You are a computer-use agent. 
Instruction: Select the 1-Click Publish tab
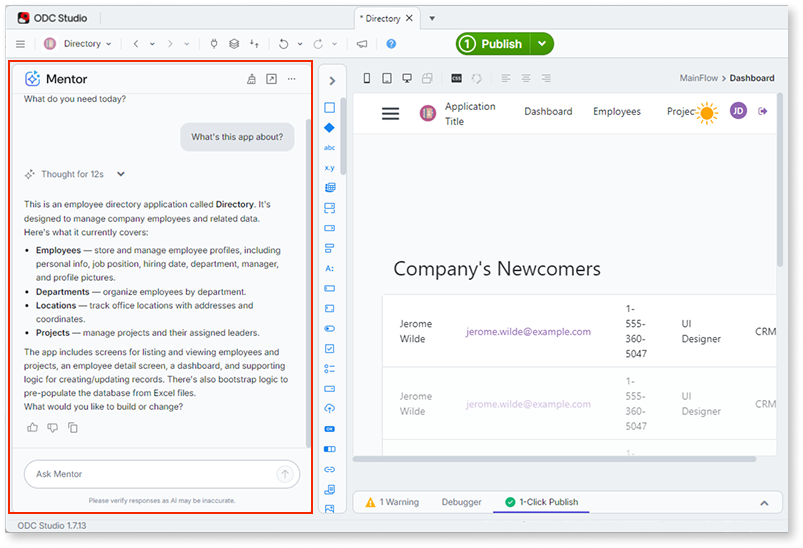click(x=541, y=502)
